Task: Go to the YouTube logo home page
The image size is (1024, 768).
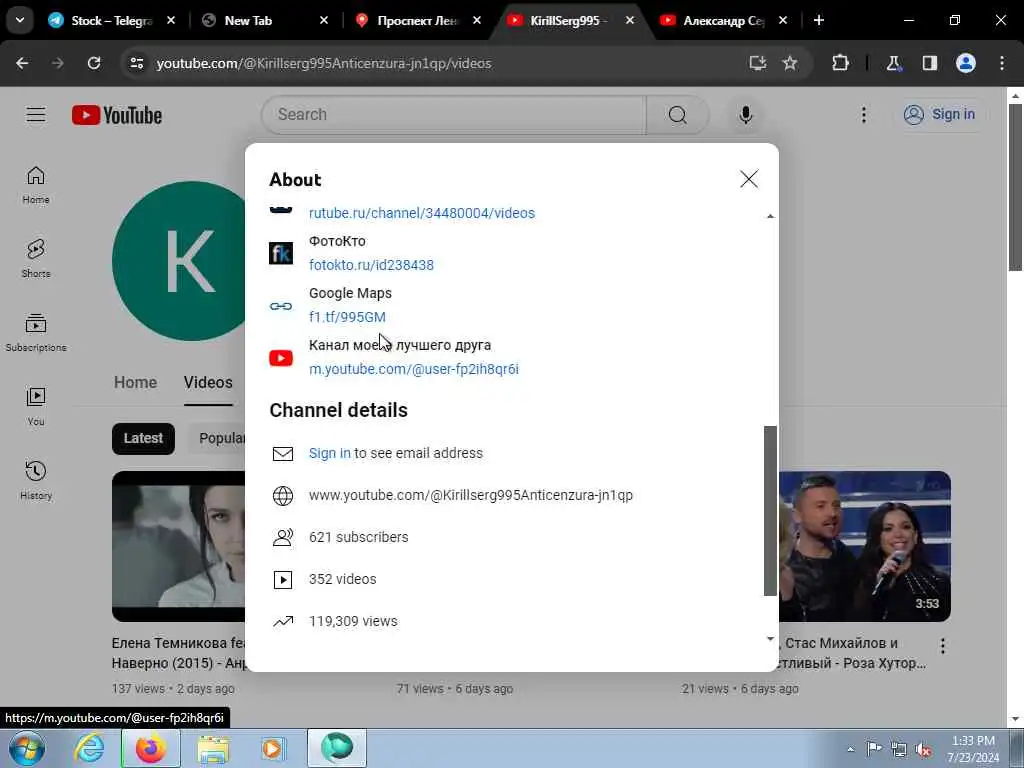Action: 117,115
